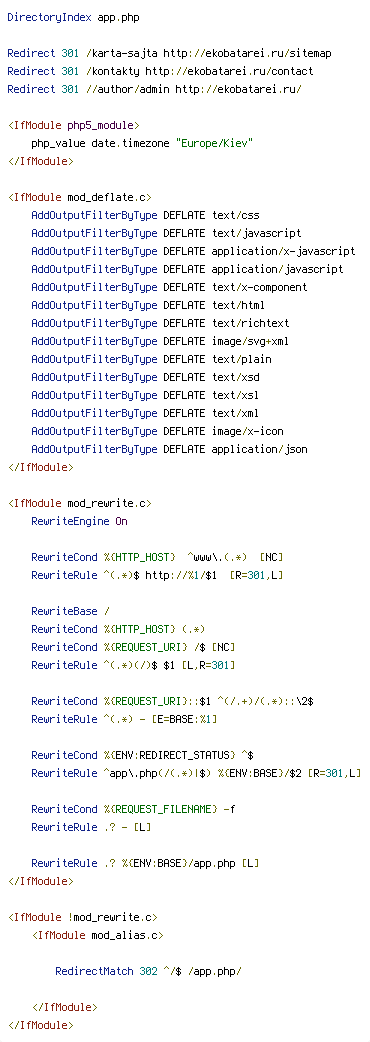Image resolution: width=370 pixels, height=1042 pixels.
Task: Click the DEFLATE text/xsl line
Action: coord(145,395)
